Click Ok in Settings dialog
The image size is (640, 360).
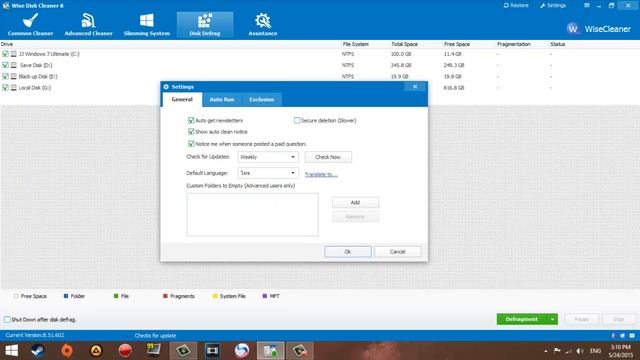pos(348,251)
